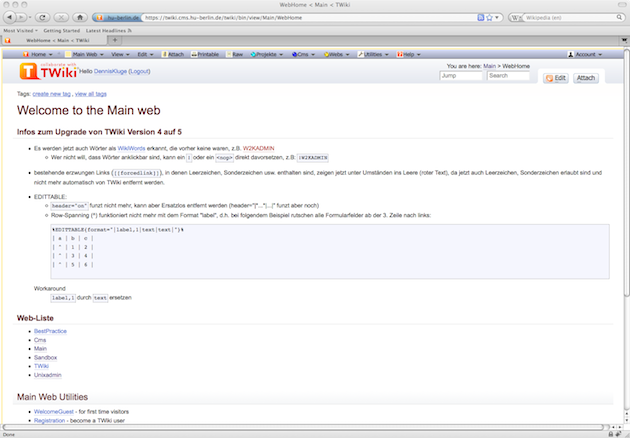Click the vertical scrollbar thumb
The image size is (630, 438).
pyautogui.click(x=626, y=173)
